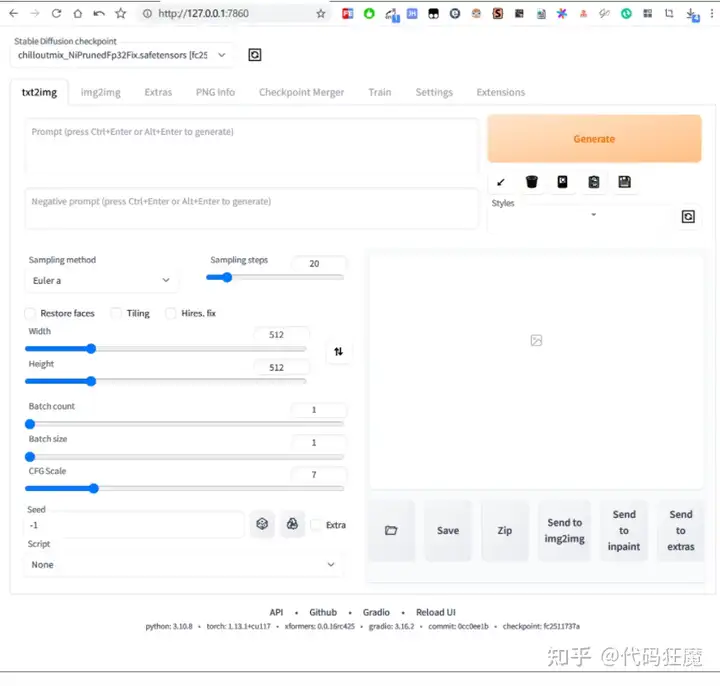Viewport: 720px width, 686px height.
Task: Click the Width slider handle
Action: (91, 349)
